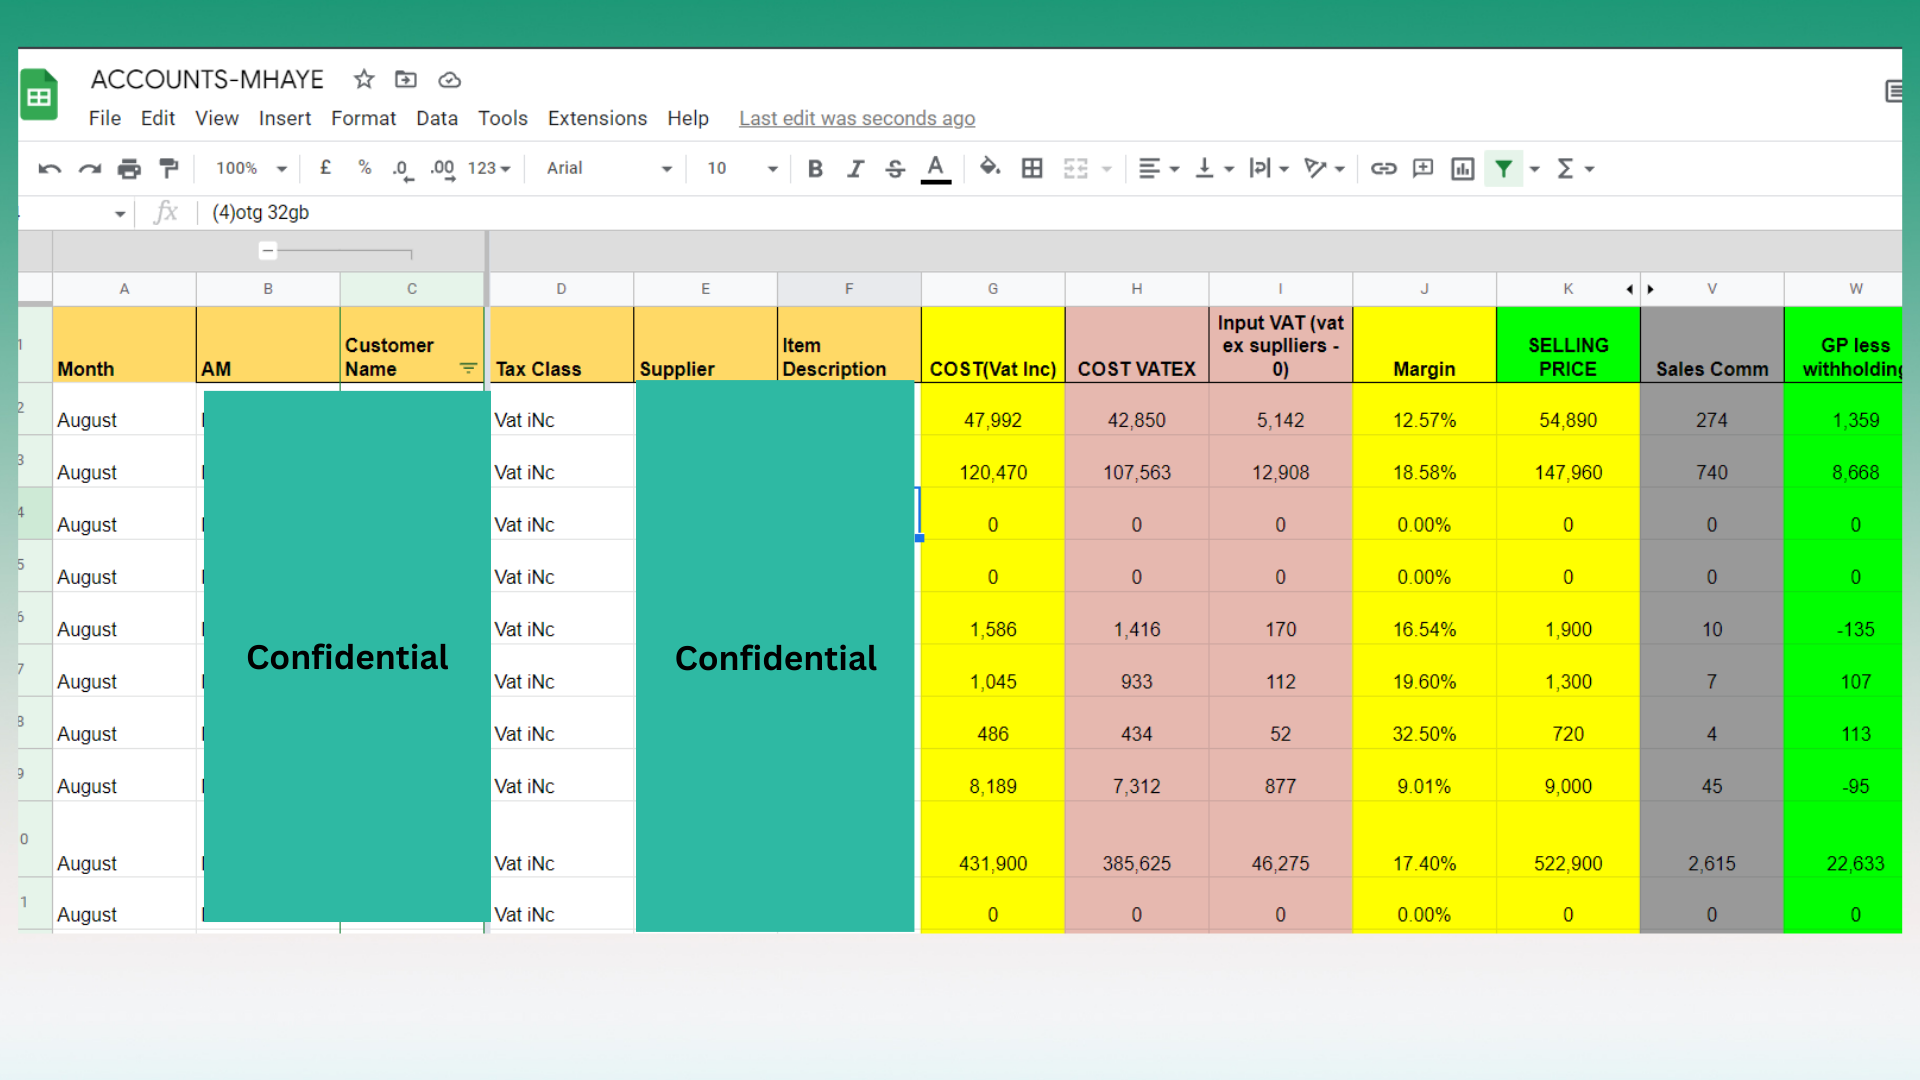Image resolution: width=1920 pixels, height=1080 pixels.
Task: Toggle the green filter button
Action: tap(1503, 168)
